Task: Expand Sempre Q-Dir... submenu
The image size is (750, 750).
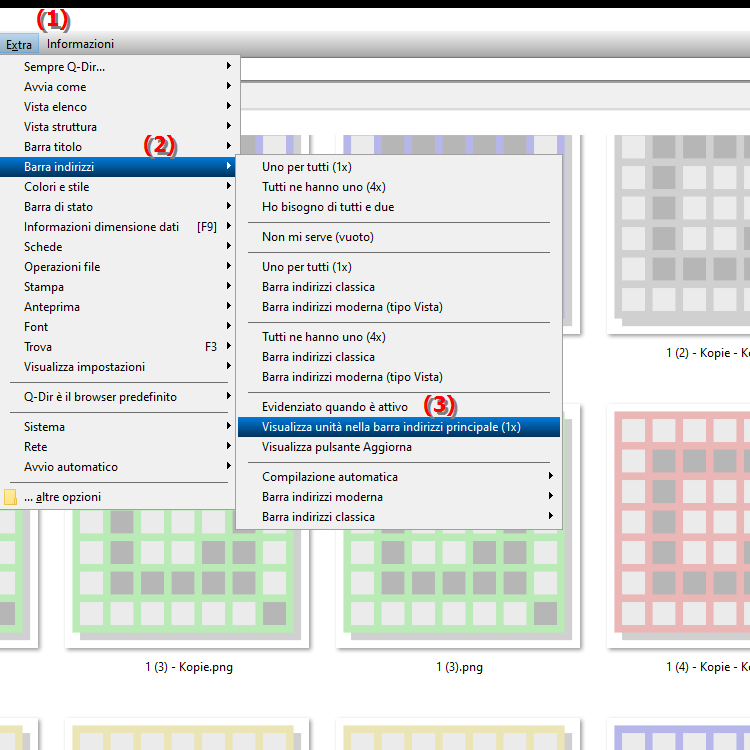Action: pyautogui.click(x=118, y=67)
